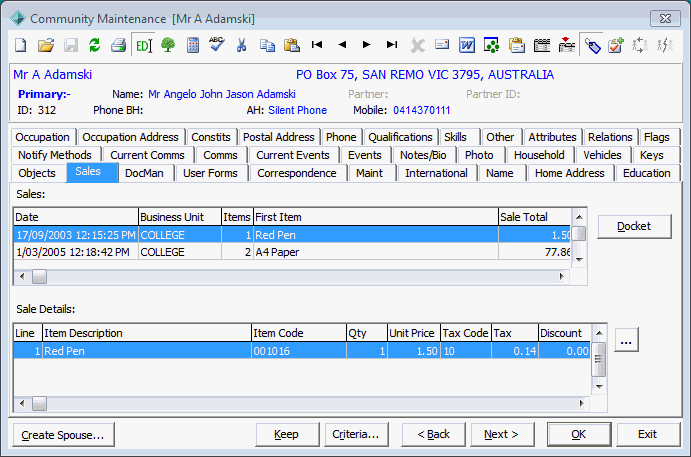Click the Sale Details vertical scrollbar thumb
The width and height of the screenshot is (691, 457).
598,359
